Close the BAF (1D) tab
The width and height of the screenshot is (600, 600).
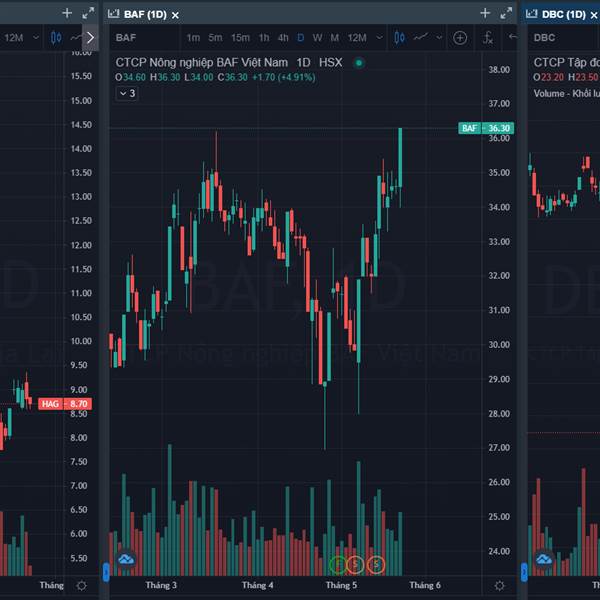tap(176, 15)
